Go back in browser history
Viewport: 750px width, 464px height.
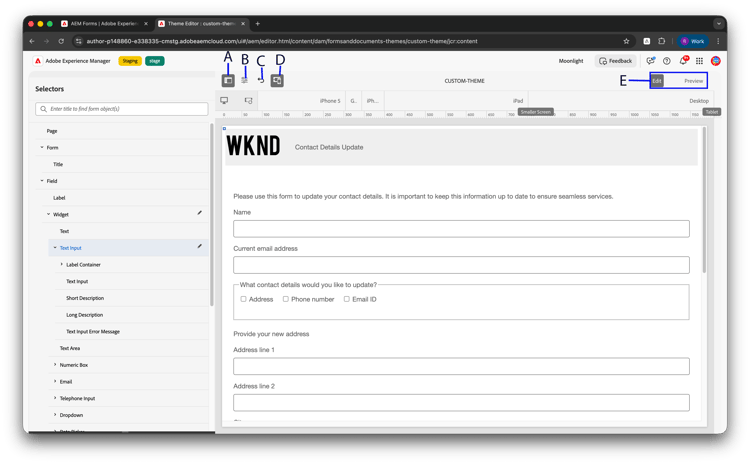pyautogui.click(x=32, y=41)
